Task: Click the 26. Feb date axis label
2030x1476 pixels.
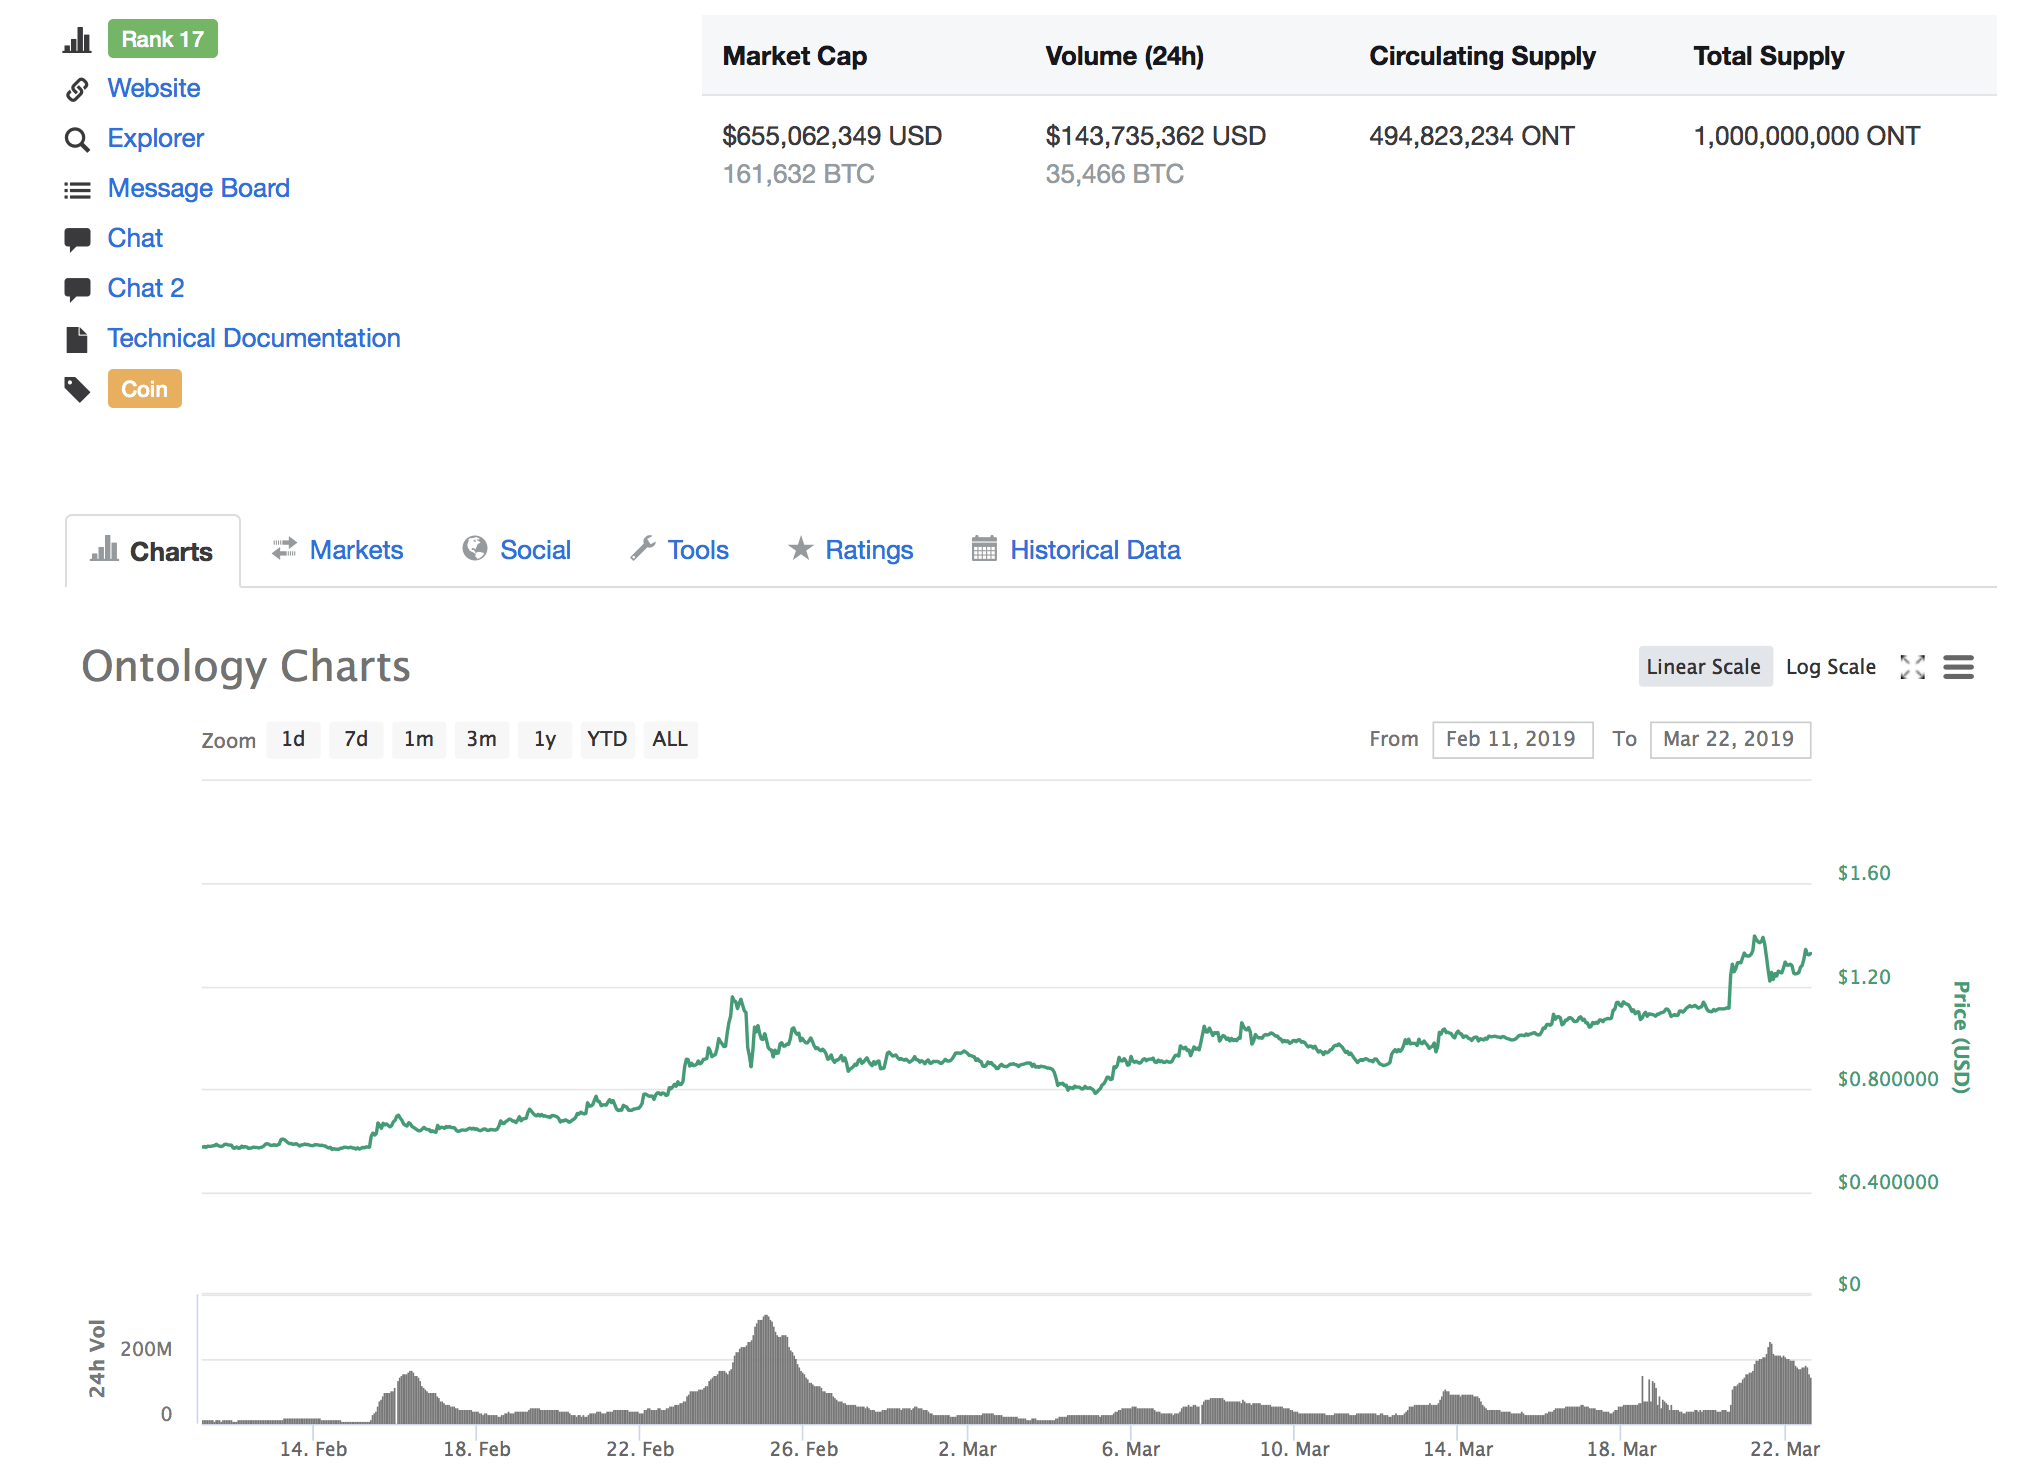Action: tap(804, 1449)
